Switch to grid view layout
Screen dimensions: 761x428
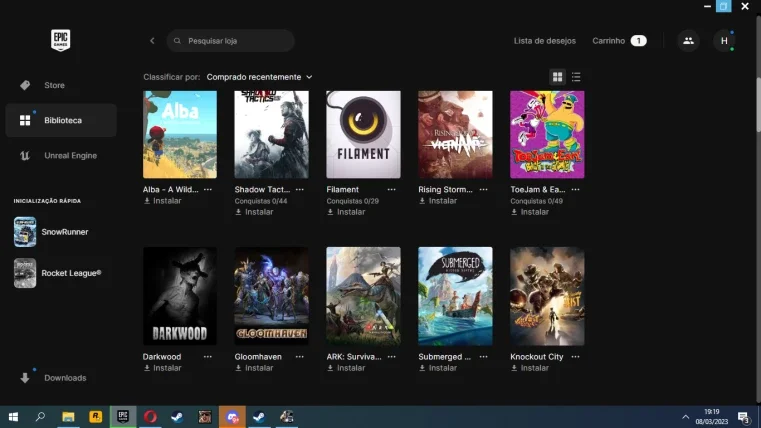(558, 77)
